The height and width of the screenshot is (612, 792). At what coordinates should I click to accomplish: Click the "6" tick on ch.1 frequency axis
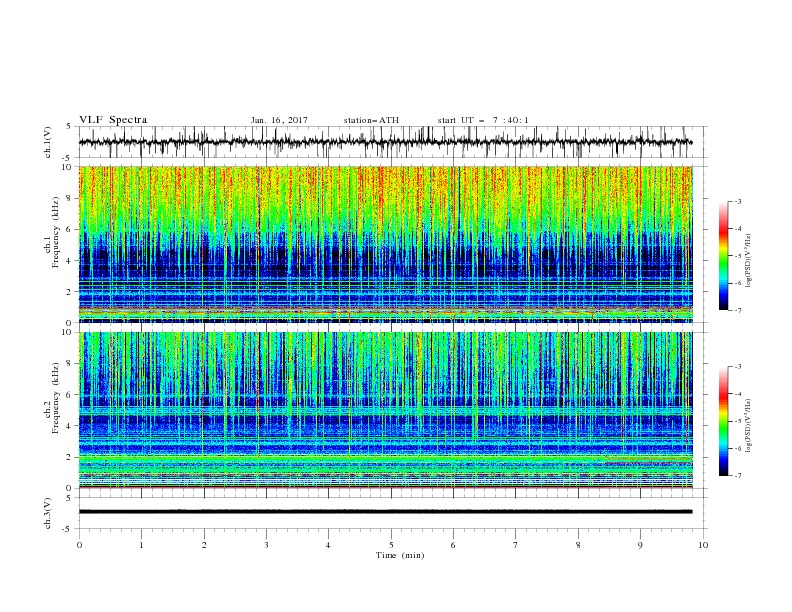pyautogui.click(x=69, y=229)
